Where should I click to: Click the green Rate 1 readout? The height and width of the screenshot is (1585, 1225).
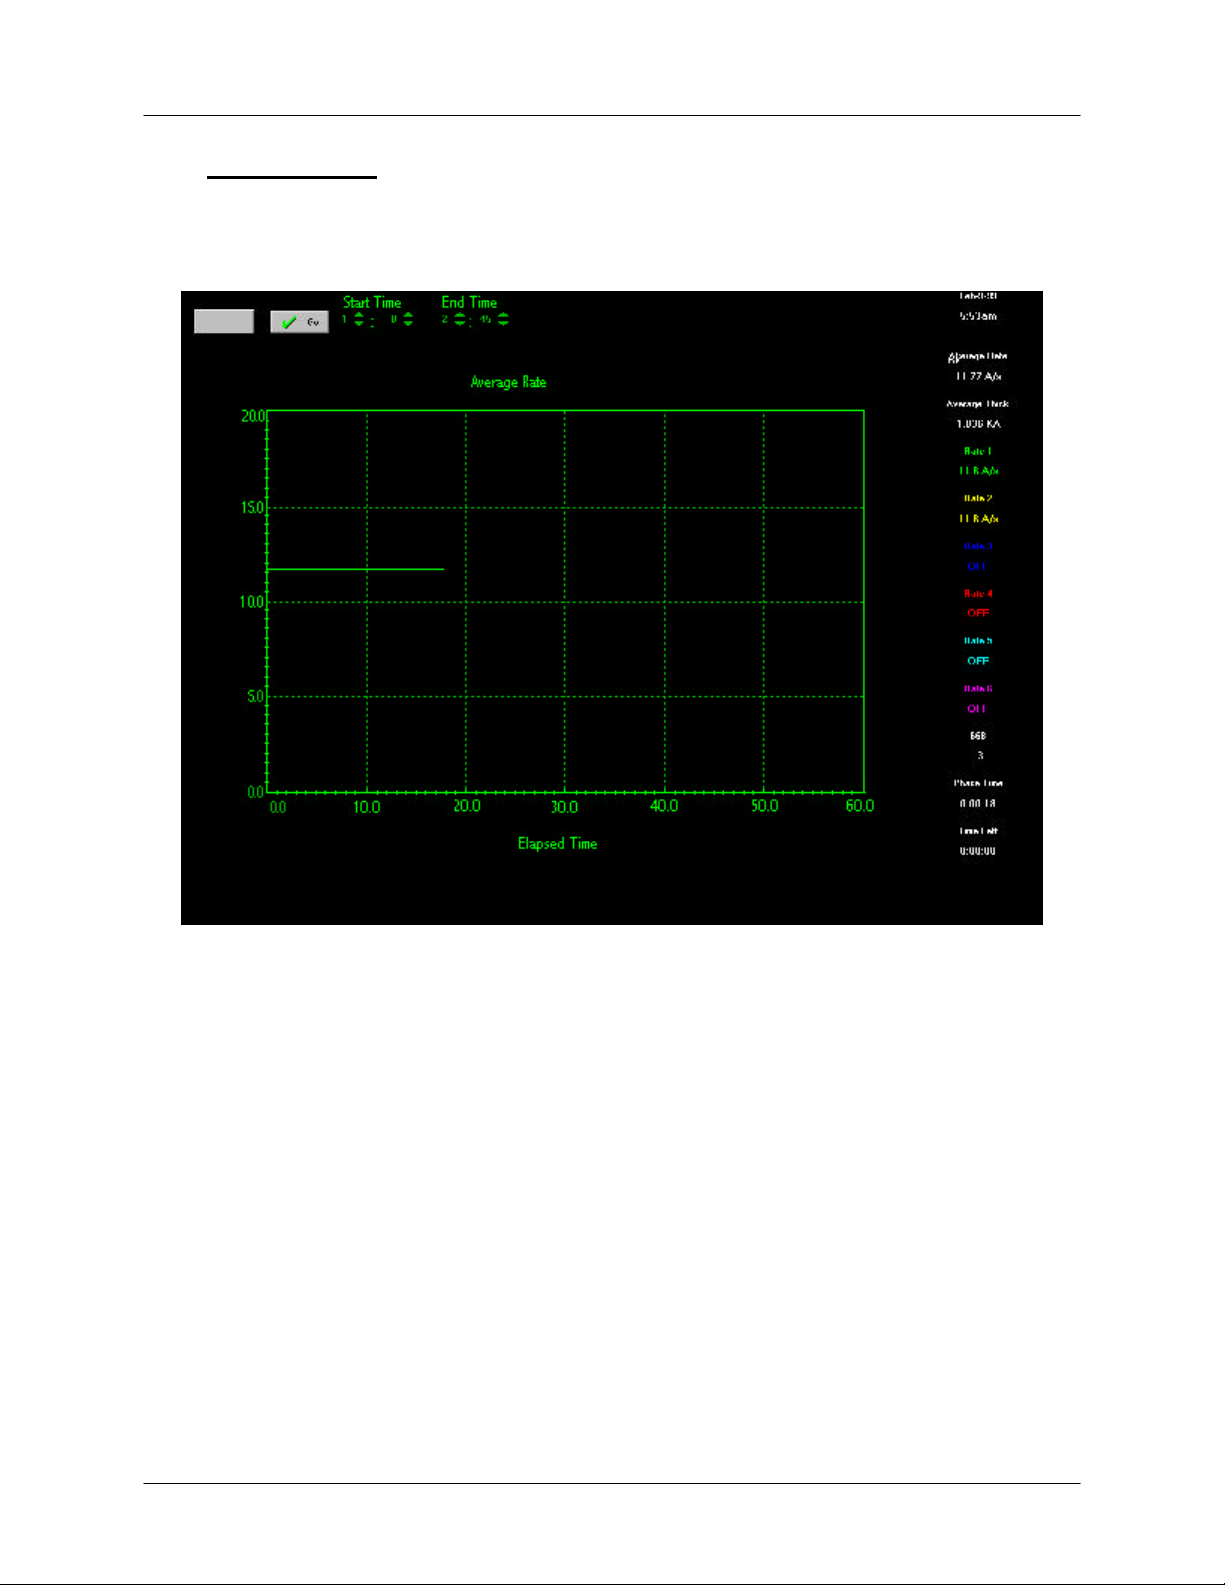click(x=978, y=470)
